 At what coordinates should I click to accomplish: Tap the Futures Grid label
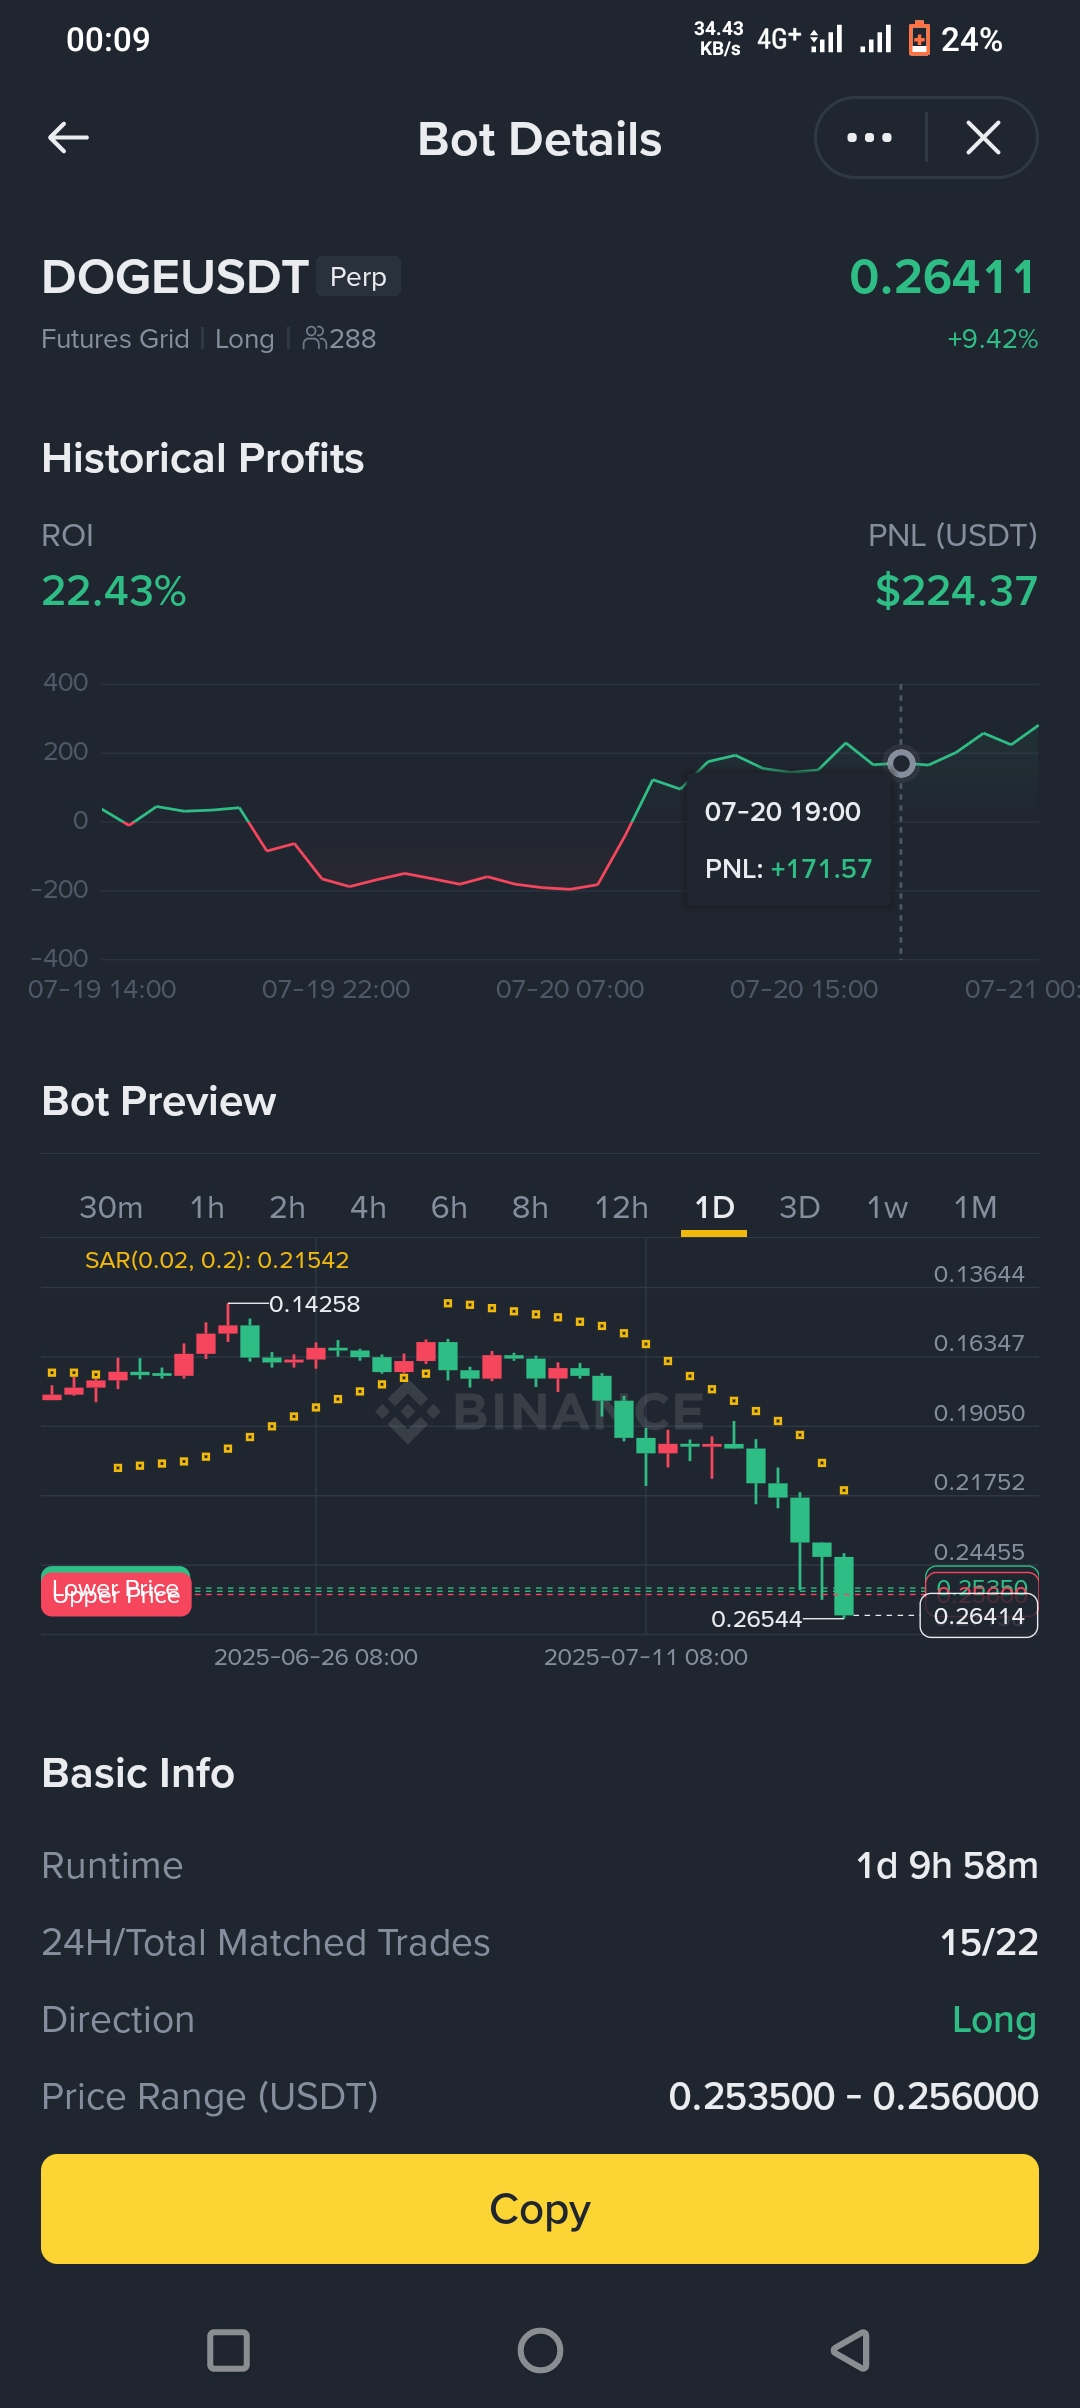115,339
